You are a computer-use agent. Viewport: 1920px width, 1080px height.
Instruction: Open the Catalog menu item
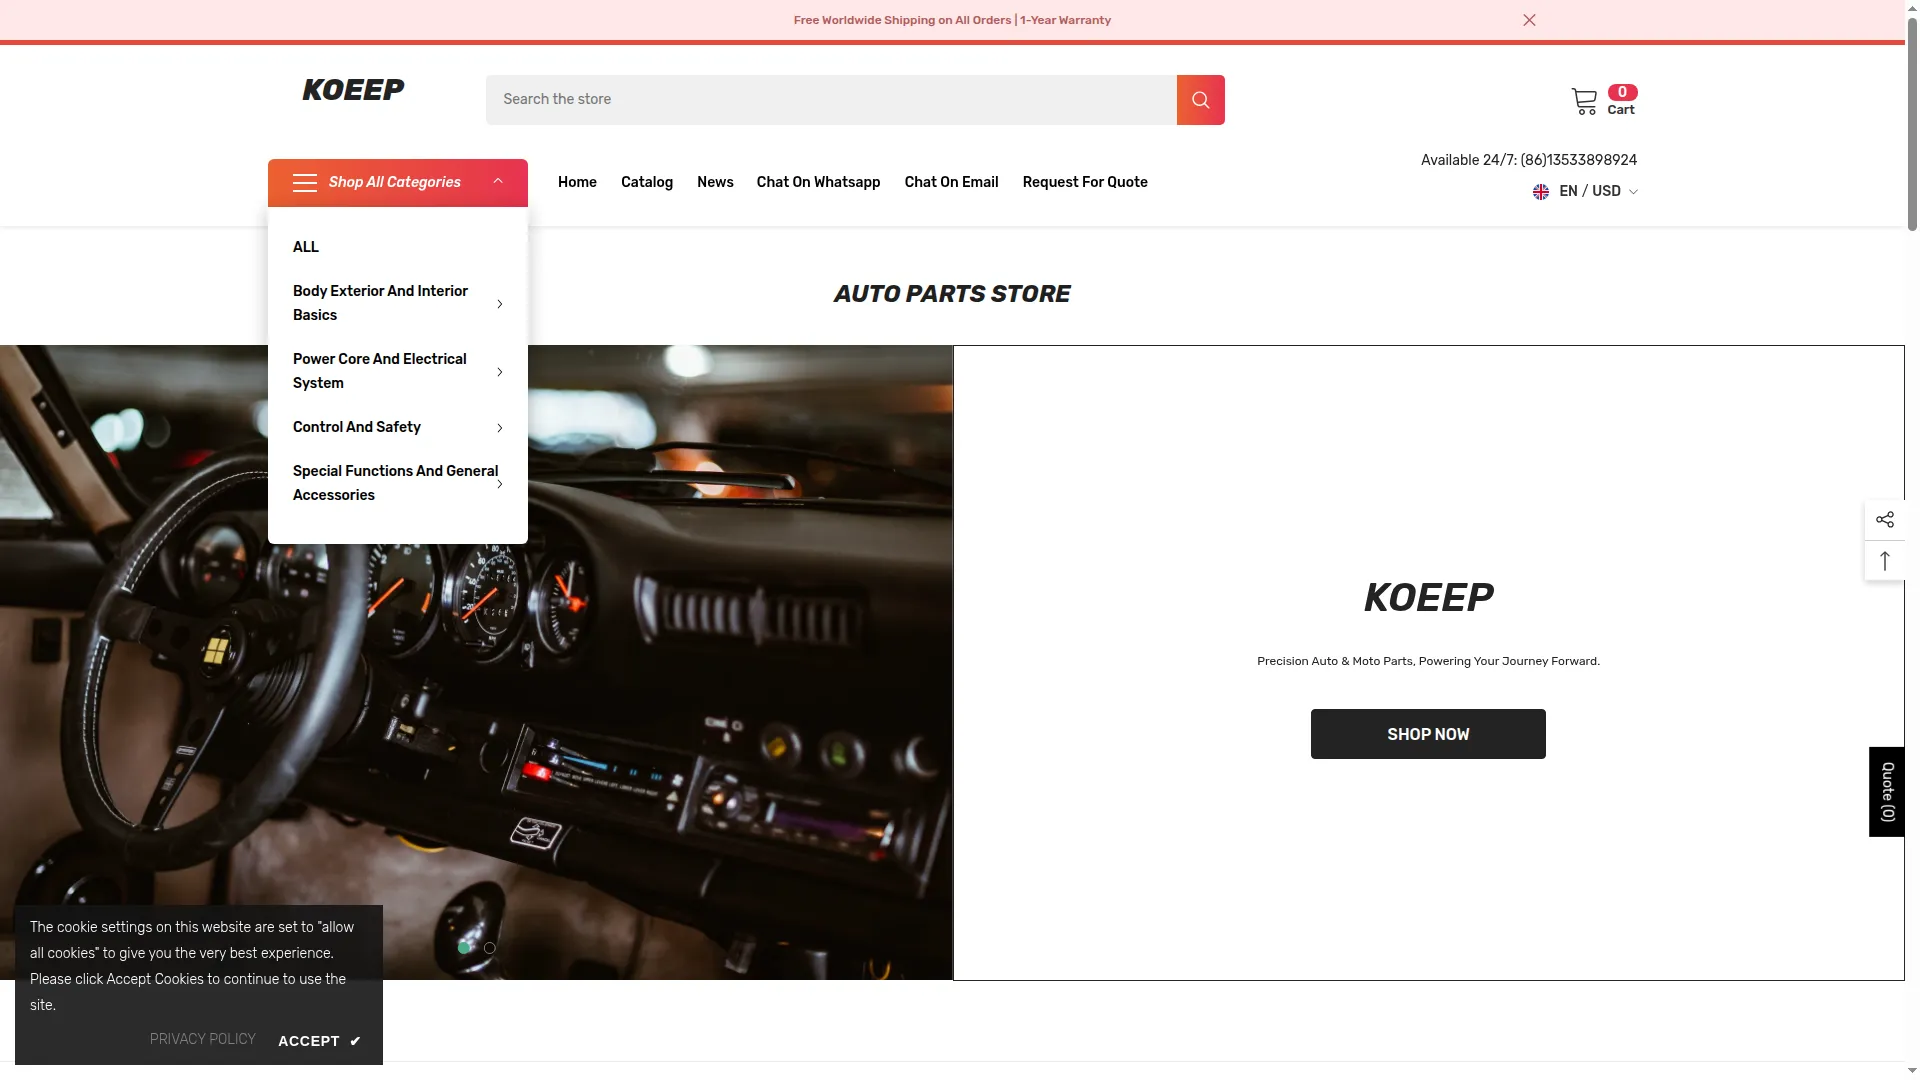tap(647, 182)
